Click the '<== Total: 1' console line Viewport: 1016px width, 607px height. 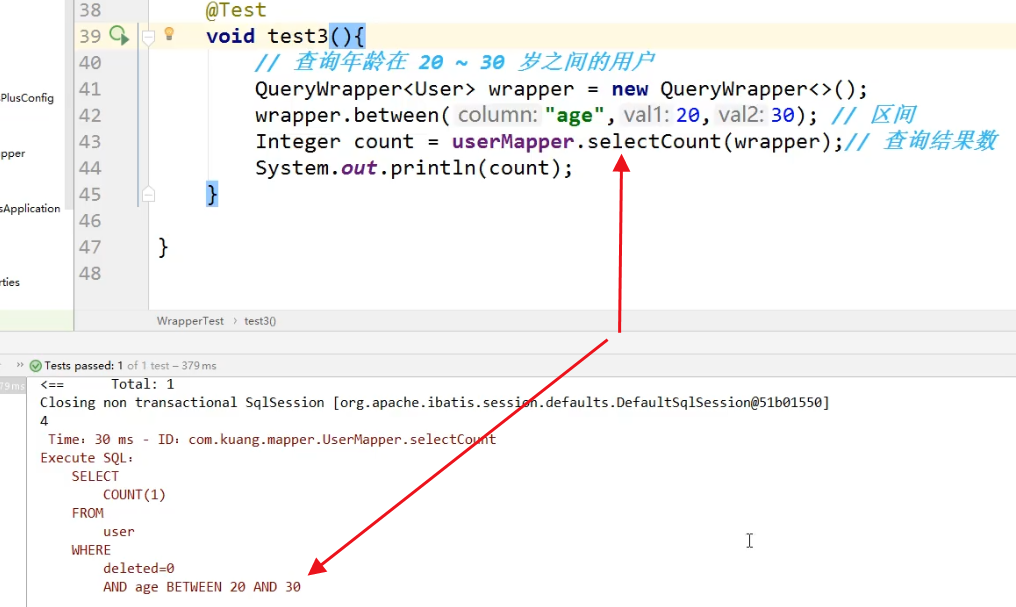point(107,384)
